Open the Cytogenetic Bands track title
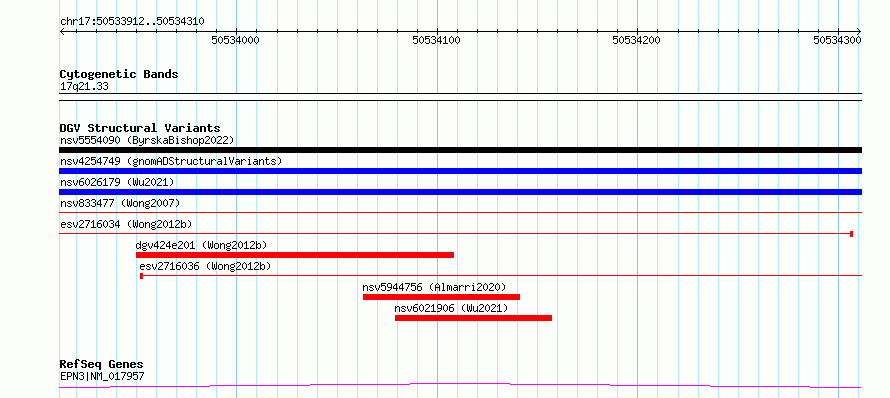This screenshot has width=890, height=398. 119,74
